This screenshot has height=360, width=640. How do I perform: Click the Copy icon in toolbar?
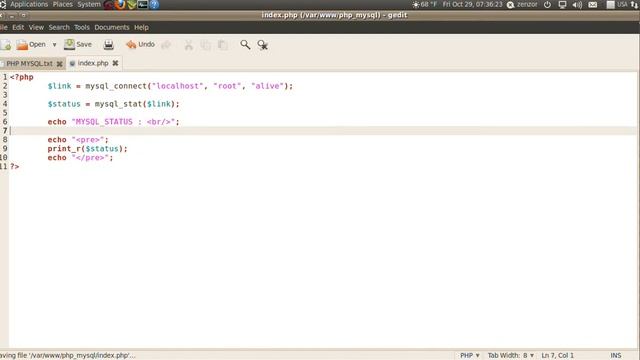pyautogui.click(x=205, y=45)
